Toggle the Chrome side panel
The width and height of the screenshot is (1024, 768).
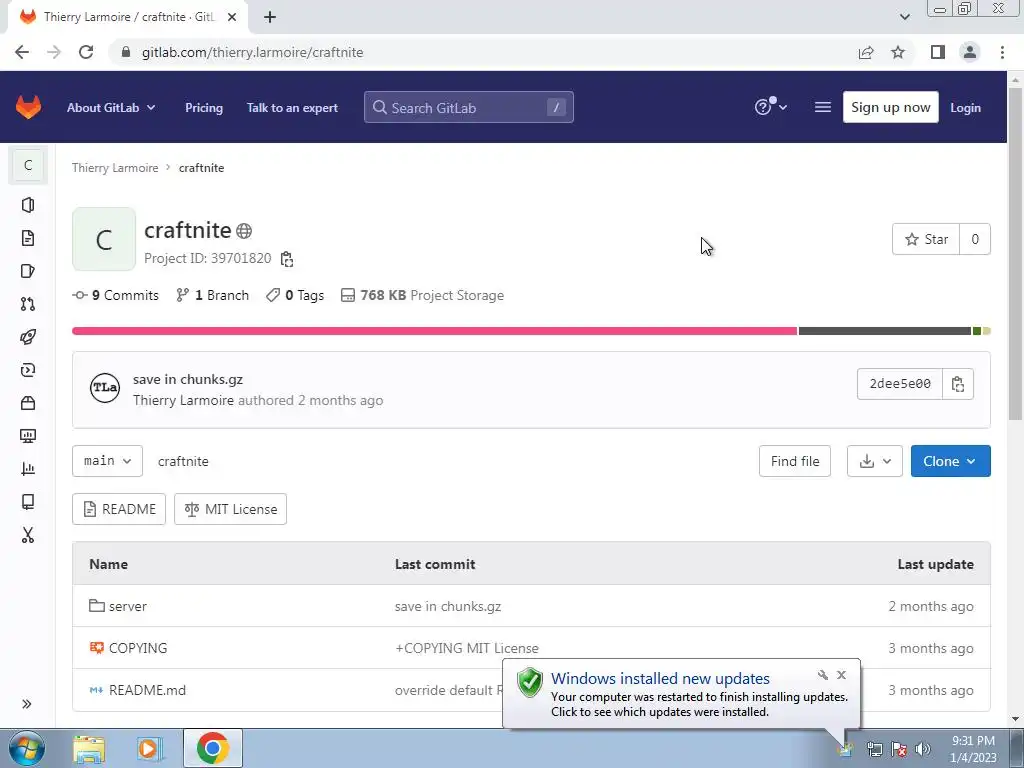click(938, 52)
